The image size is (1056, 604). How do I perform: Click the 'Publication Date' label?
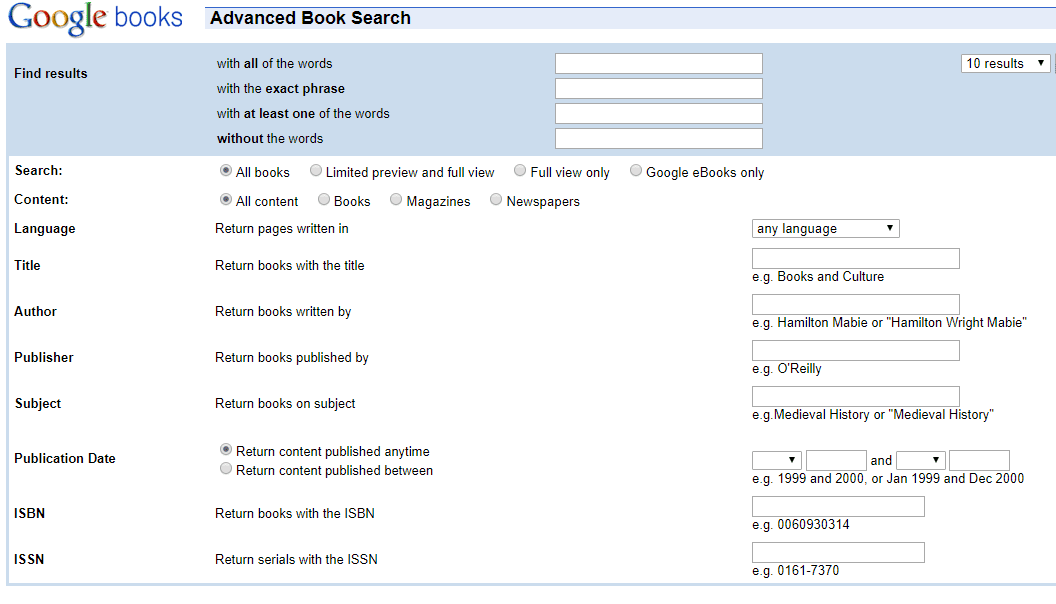click(65, 459)
